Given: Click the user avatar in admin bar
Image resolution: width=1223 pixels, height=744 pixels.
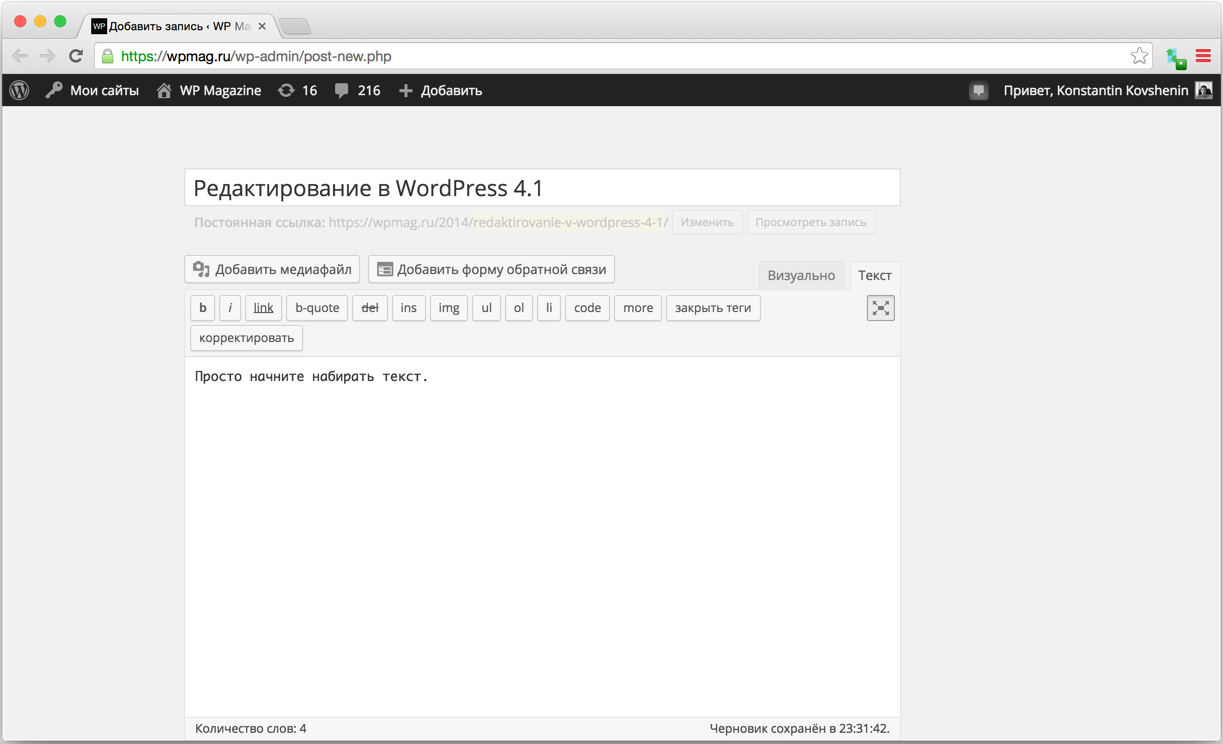Looking at the screenshot, I should click(1204, 90).
